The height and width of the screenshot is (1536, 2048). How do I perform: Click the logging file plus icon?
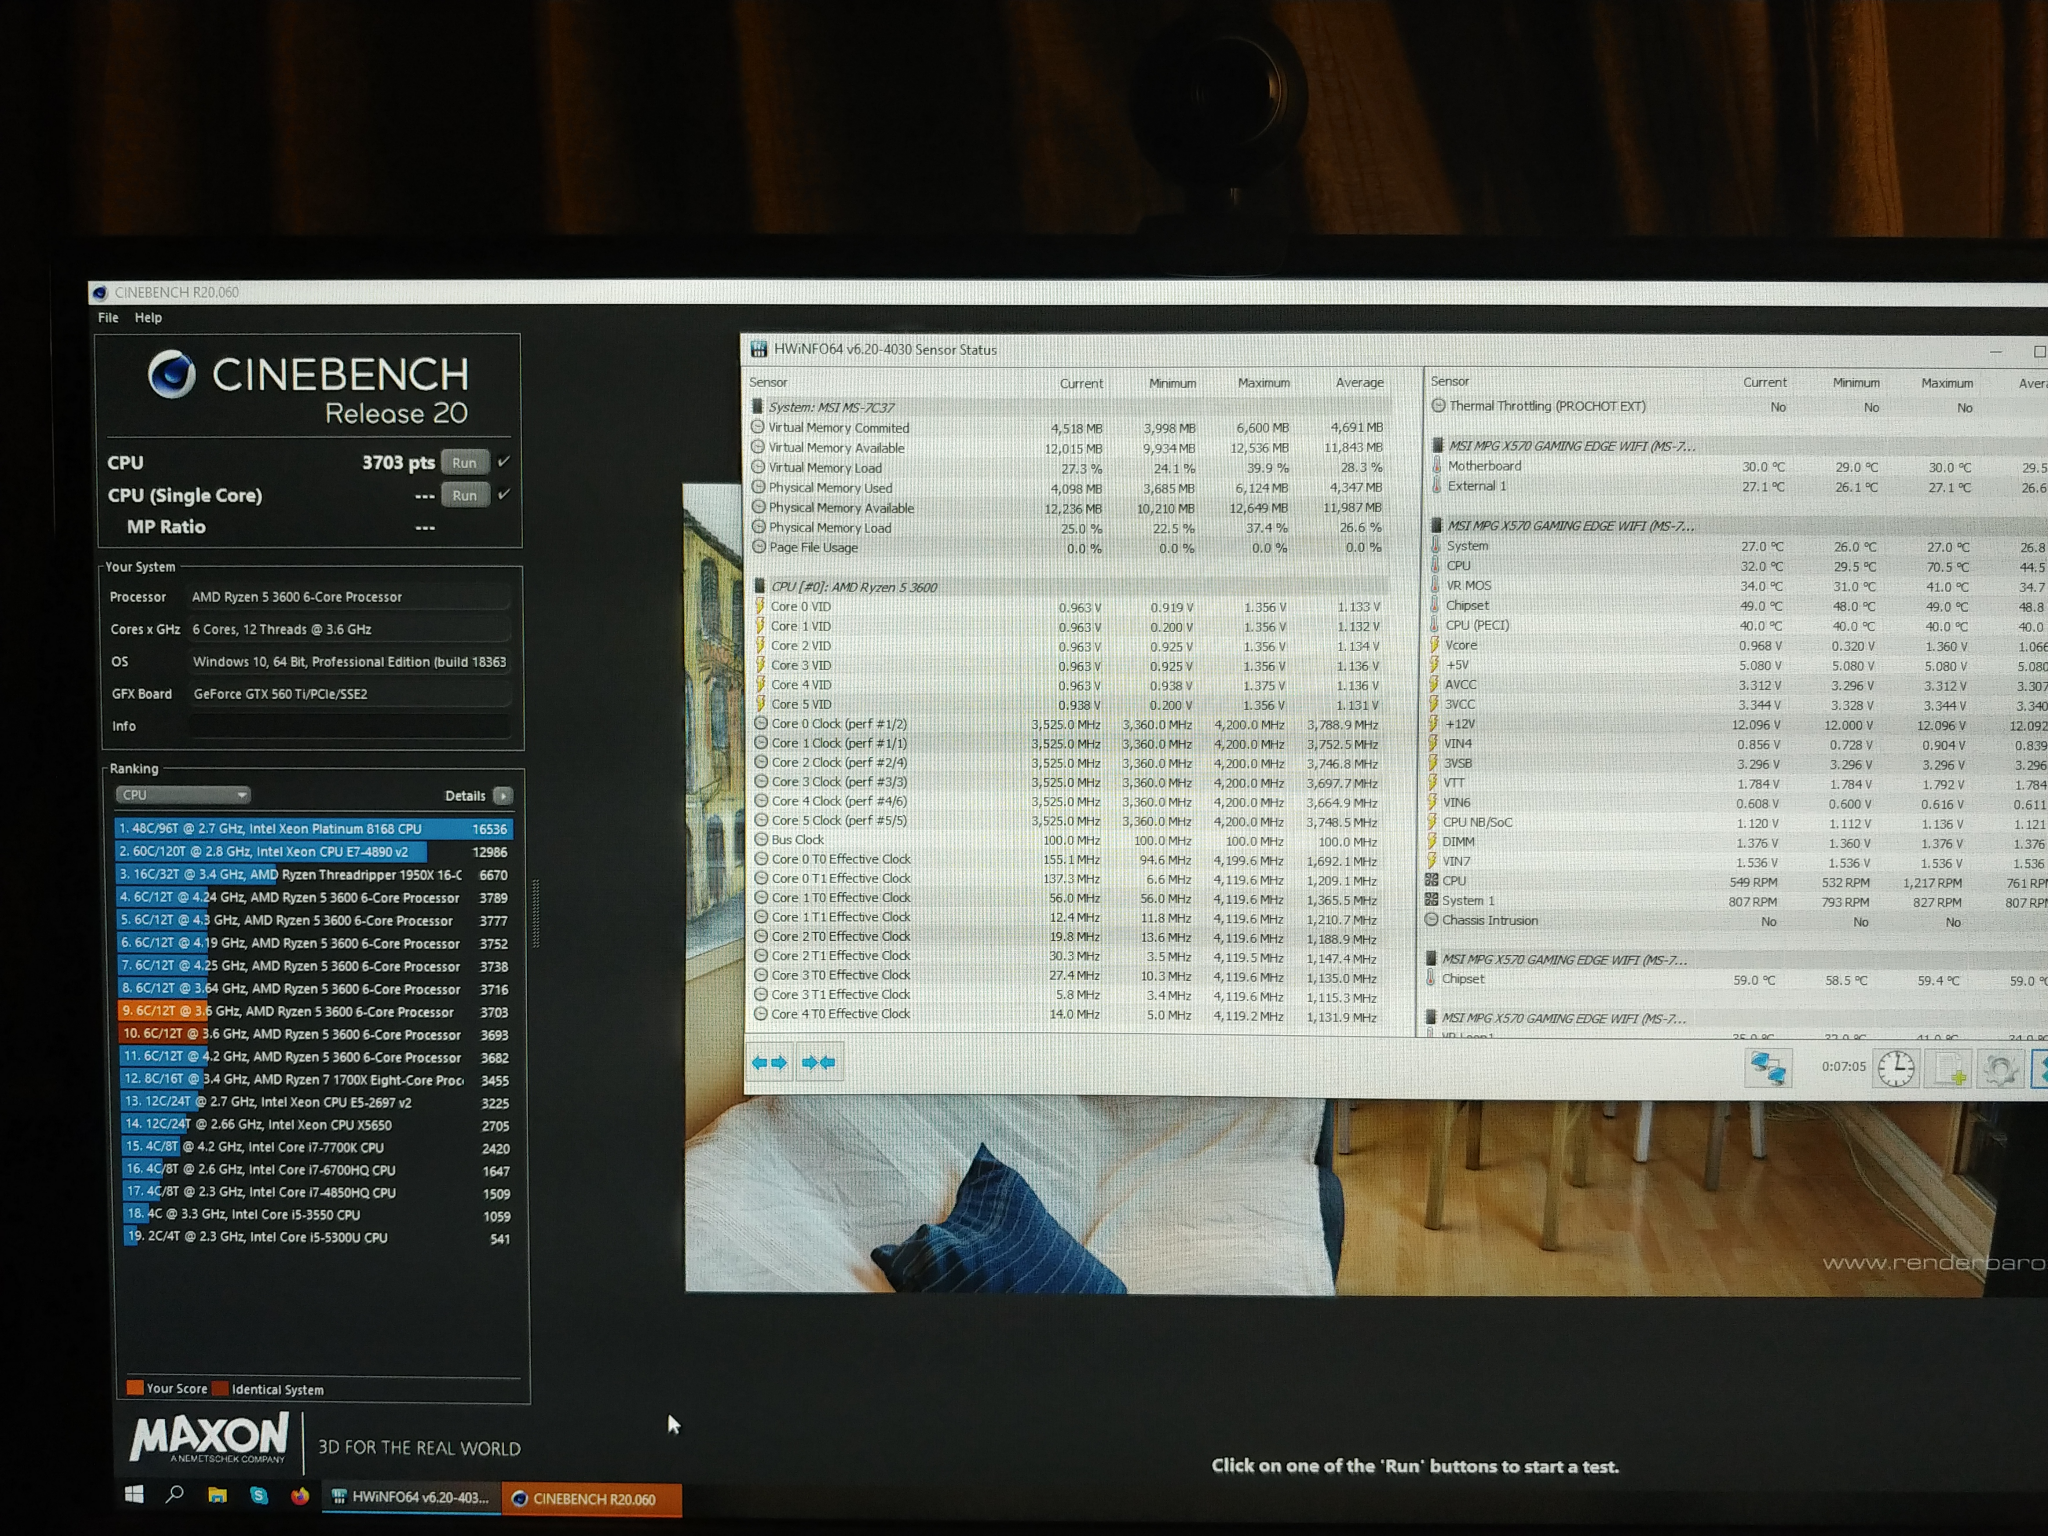coord(1948,1070)
